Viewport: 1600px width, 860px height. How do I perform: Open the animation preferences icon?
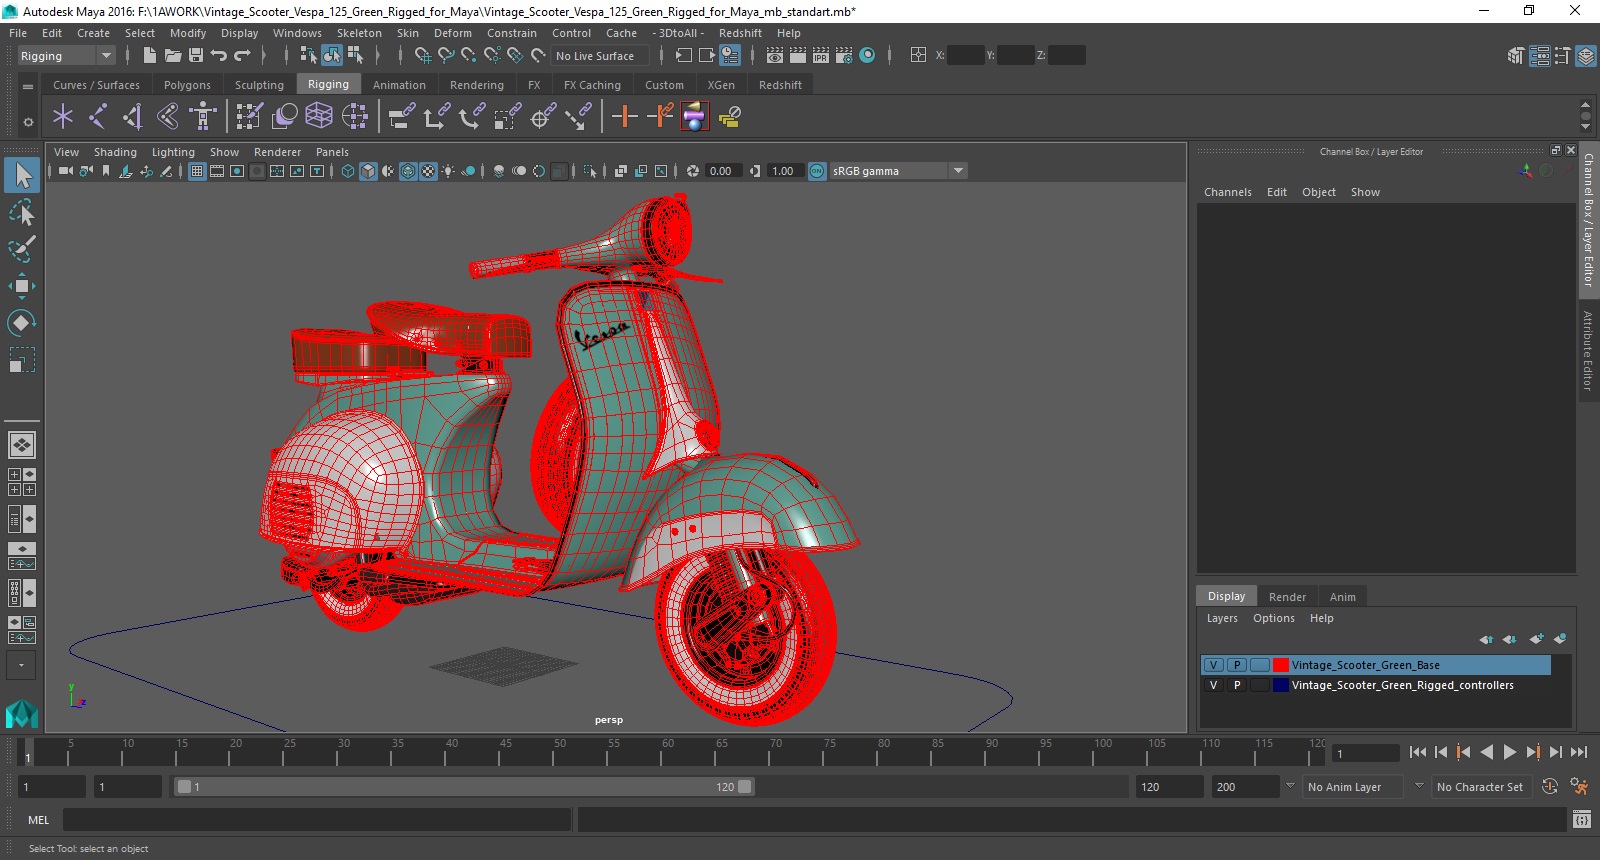click(x=1579, y=787)
